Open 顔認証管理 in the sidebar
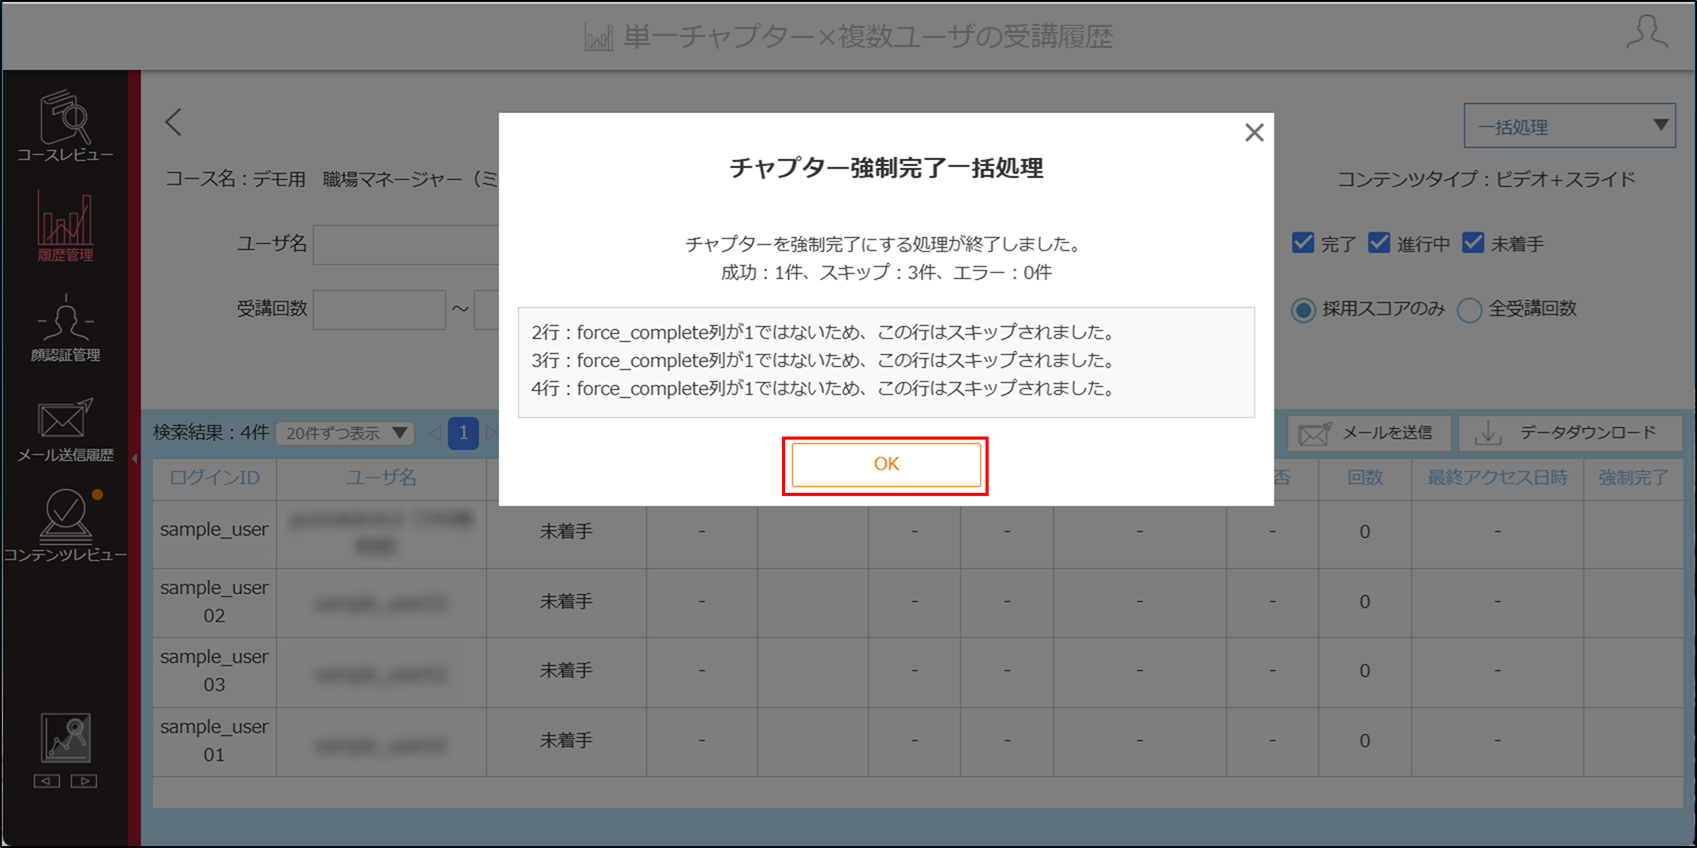1697x848 pixels. pos(65,328)
